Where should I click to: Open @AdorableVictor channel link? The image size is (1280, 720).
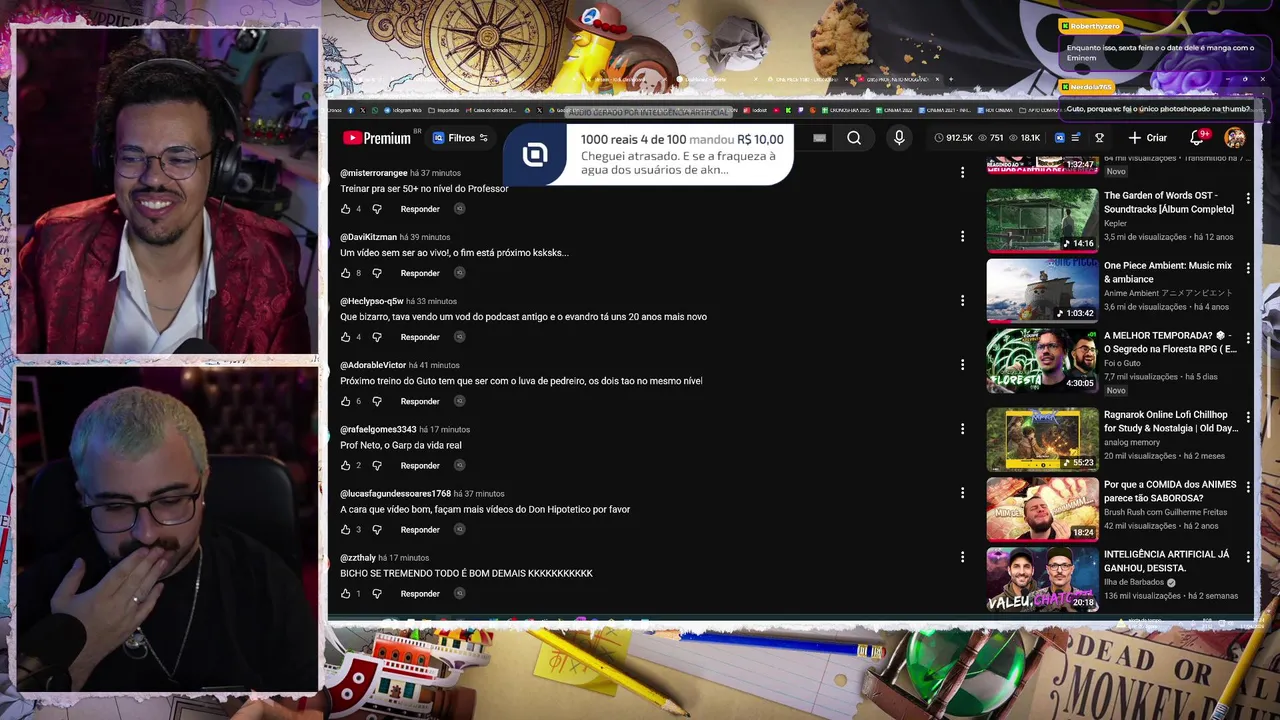point(373,365)
